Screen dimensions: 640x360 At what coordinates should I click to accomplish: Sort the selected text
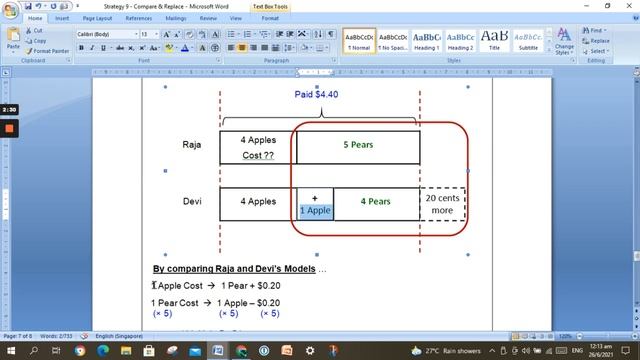tap(318, 34)
